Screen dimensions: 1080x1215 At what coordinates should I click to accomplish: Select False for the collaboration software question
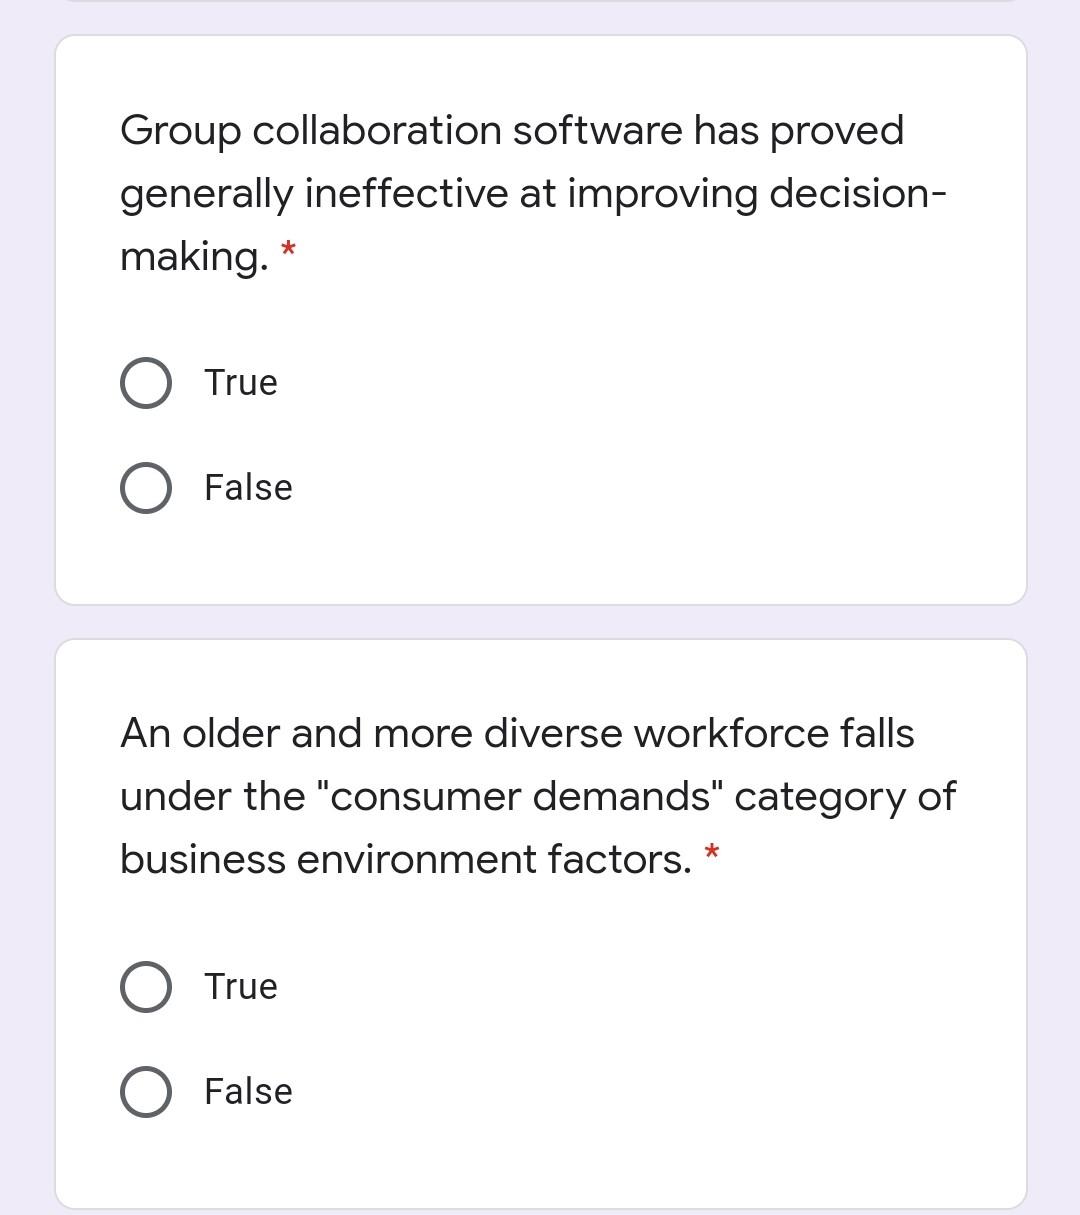(x=145, y=487)
